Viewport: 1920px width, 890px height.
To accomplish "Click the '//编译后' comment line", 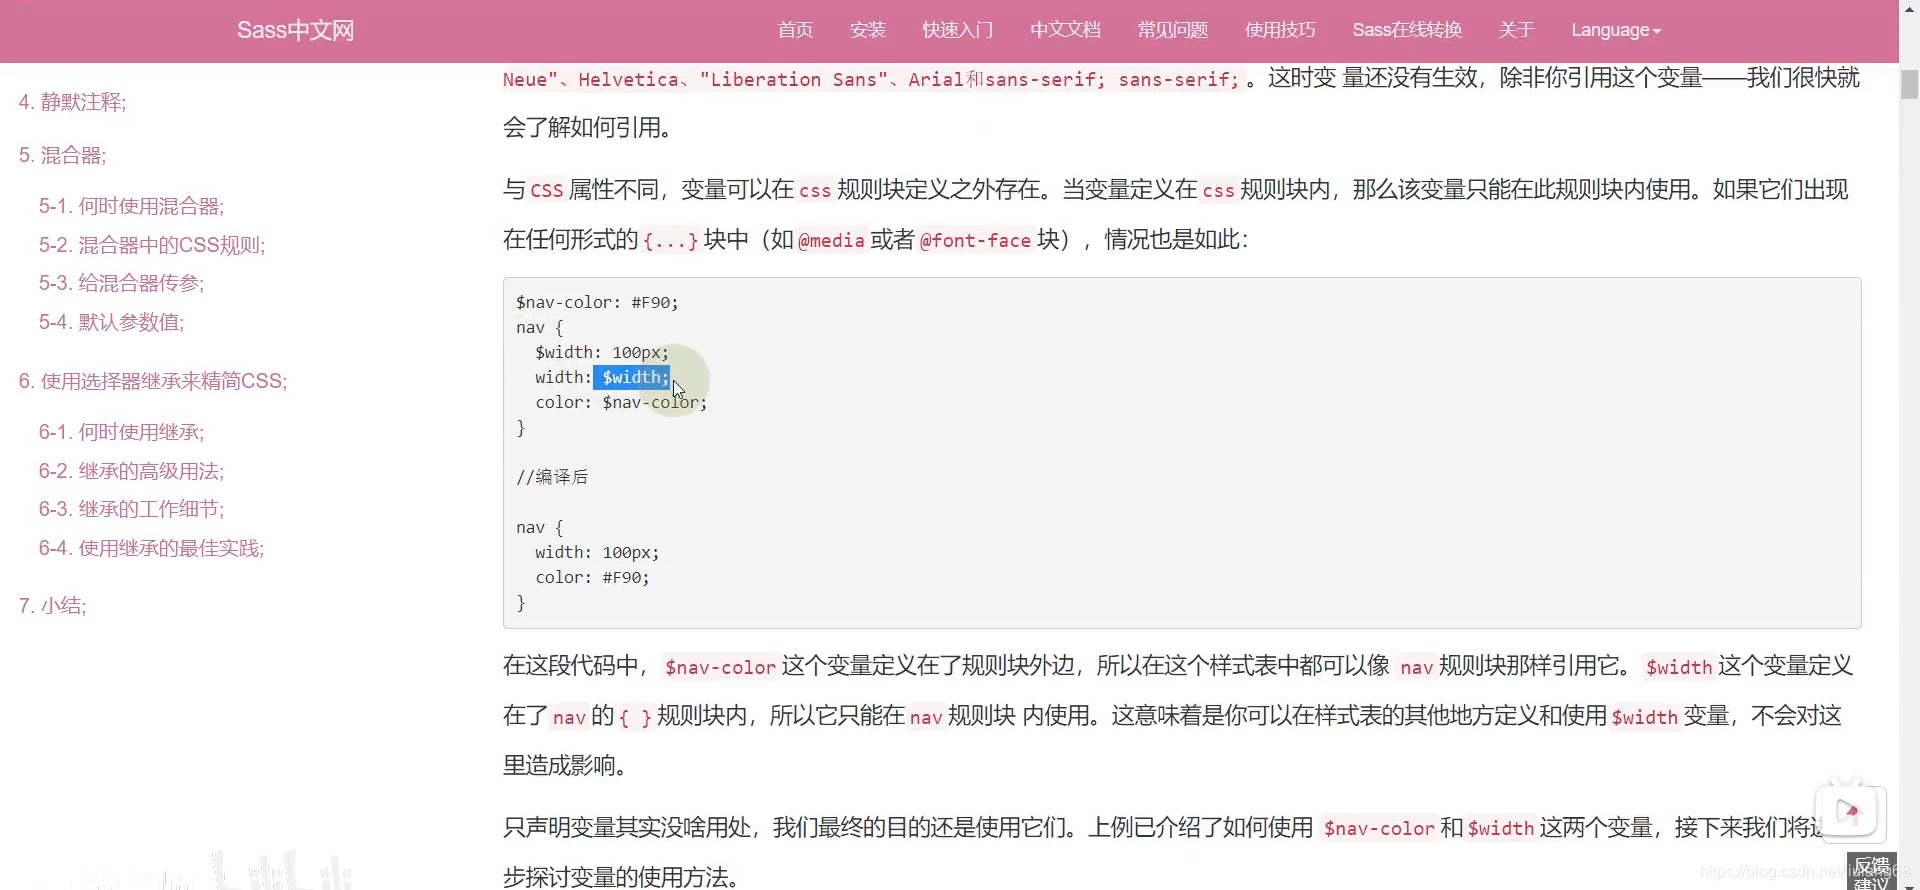I will point(552,477).
